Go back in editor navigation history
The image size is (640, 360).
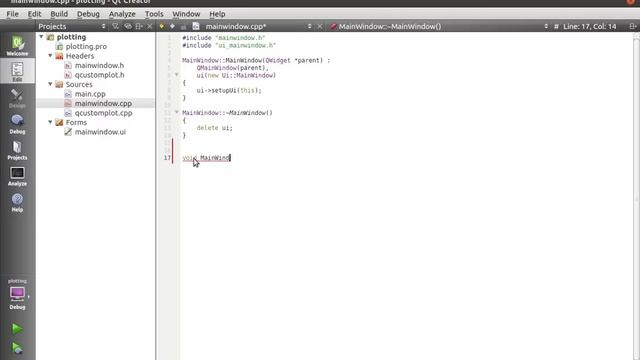[162, 26]
